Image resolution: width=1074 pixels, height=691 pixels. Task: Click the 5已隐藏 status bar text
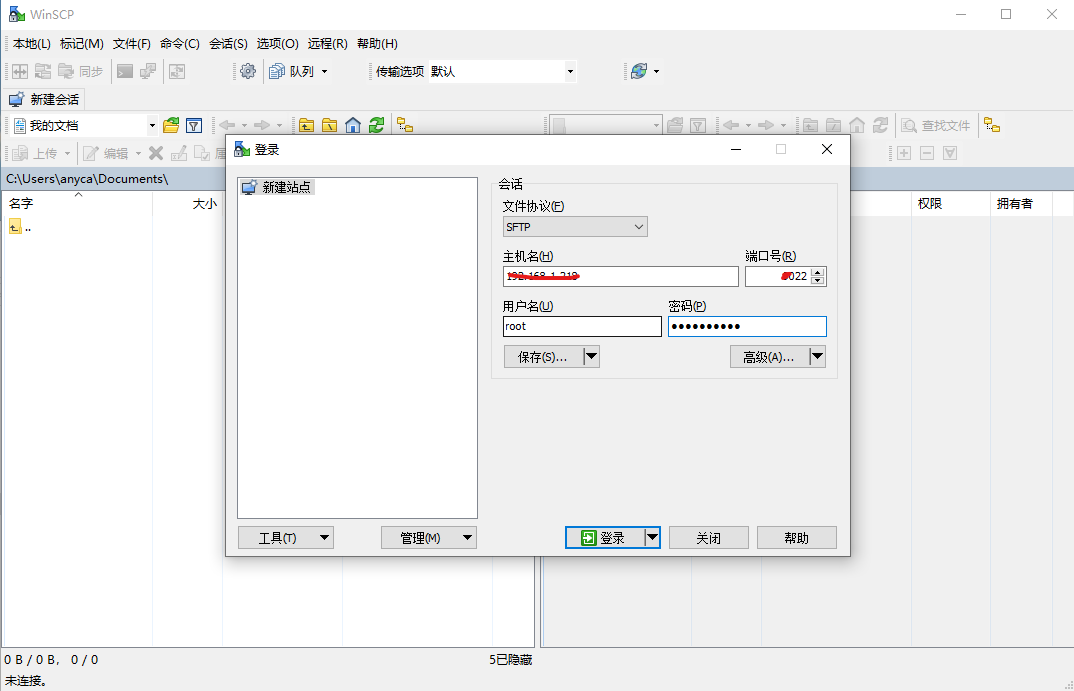[x=510, y=659]
